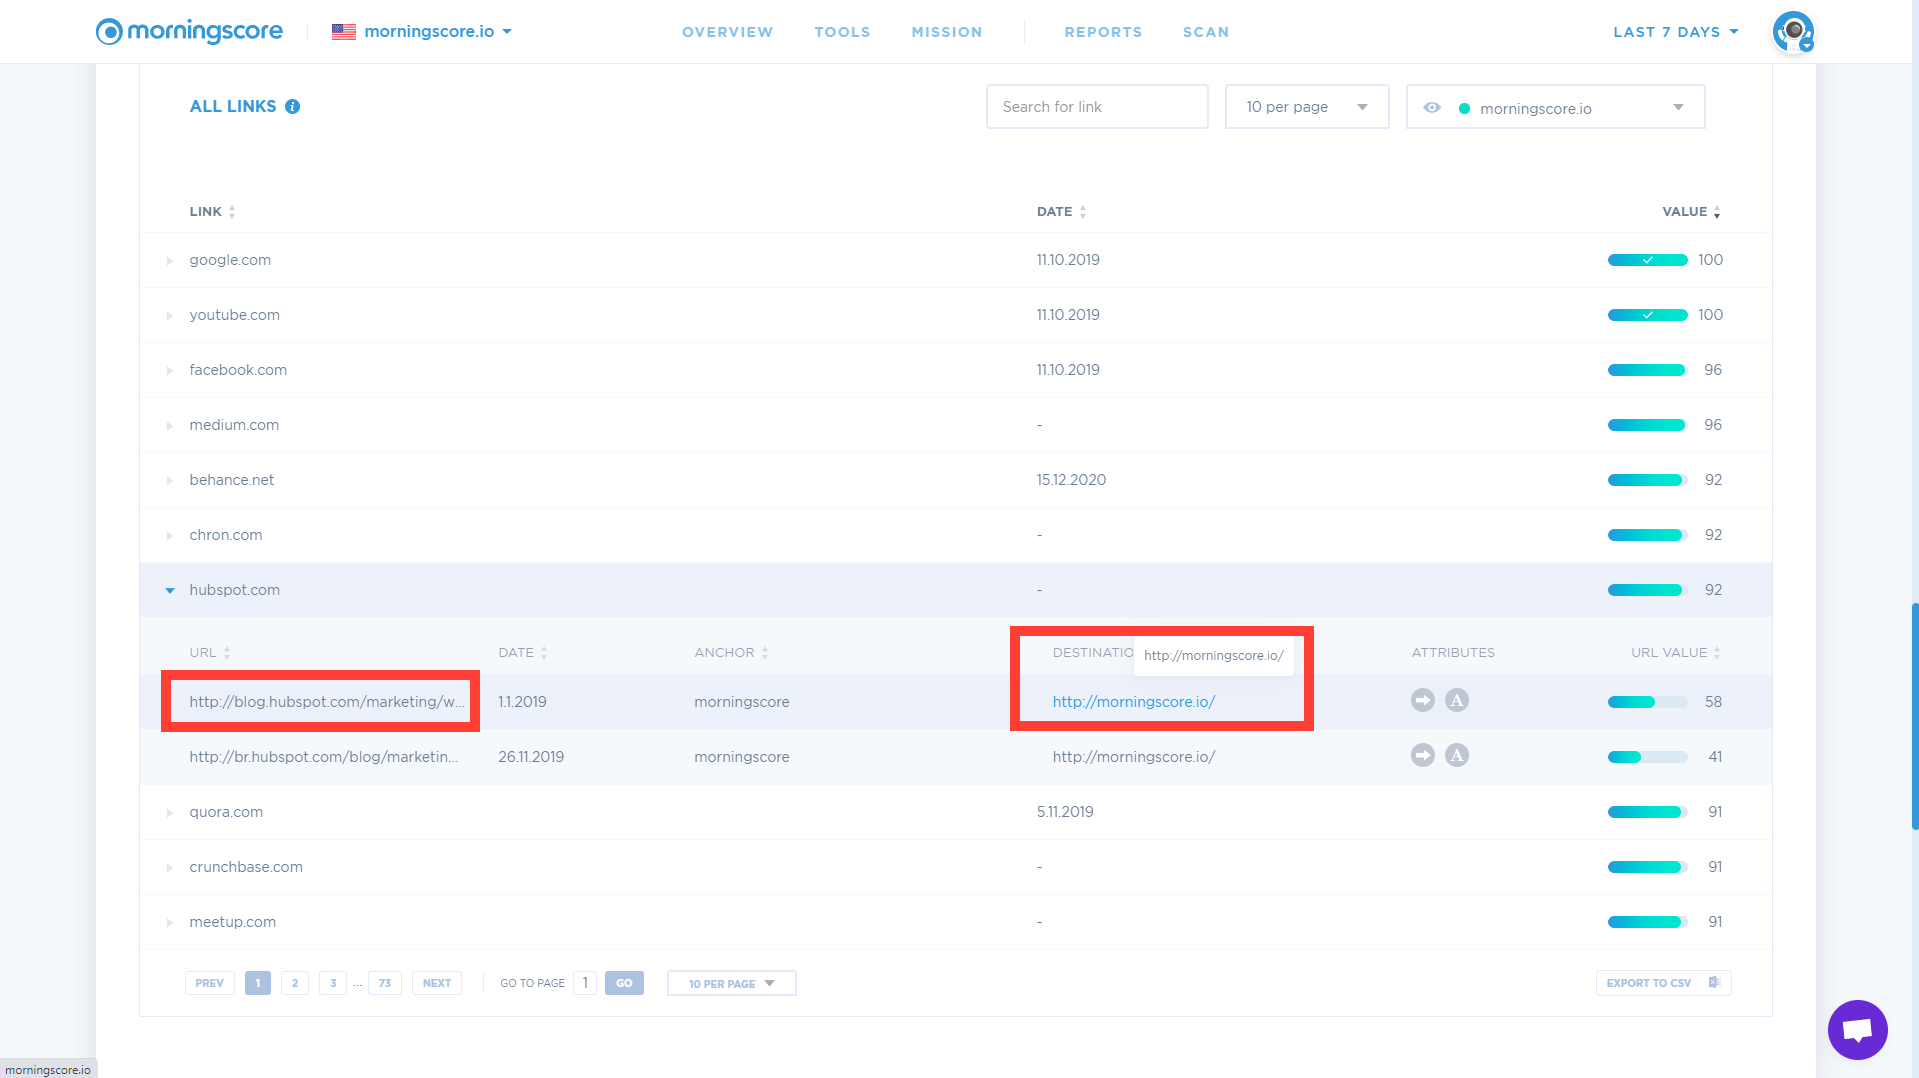This screenshot has height=1078, width=1919.
Task: Click the Go button
Action: [624, 983]
